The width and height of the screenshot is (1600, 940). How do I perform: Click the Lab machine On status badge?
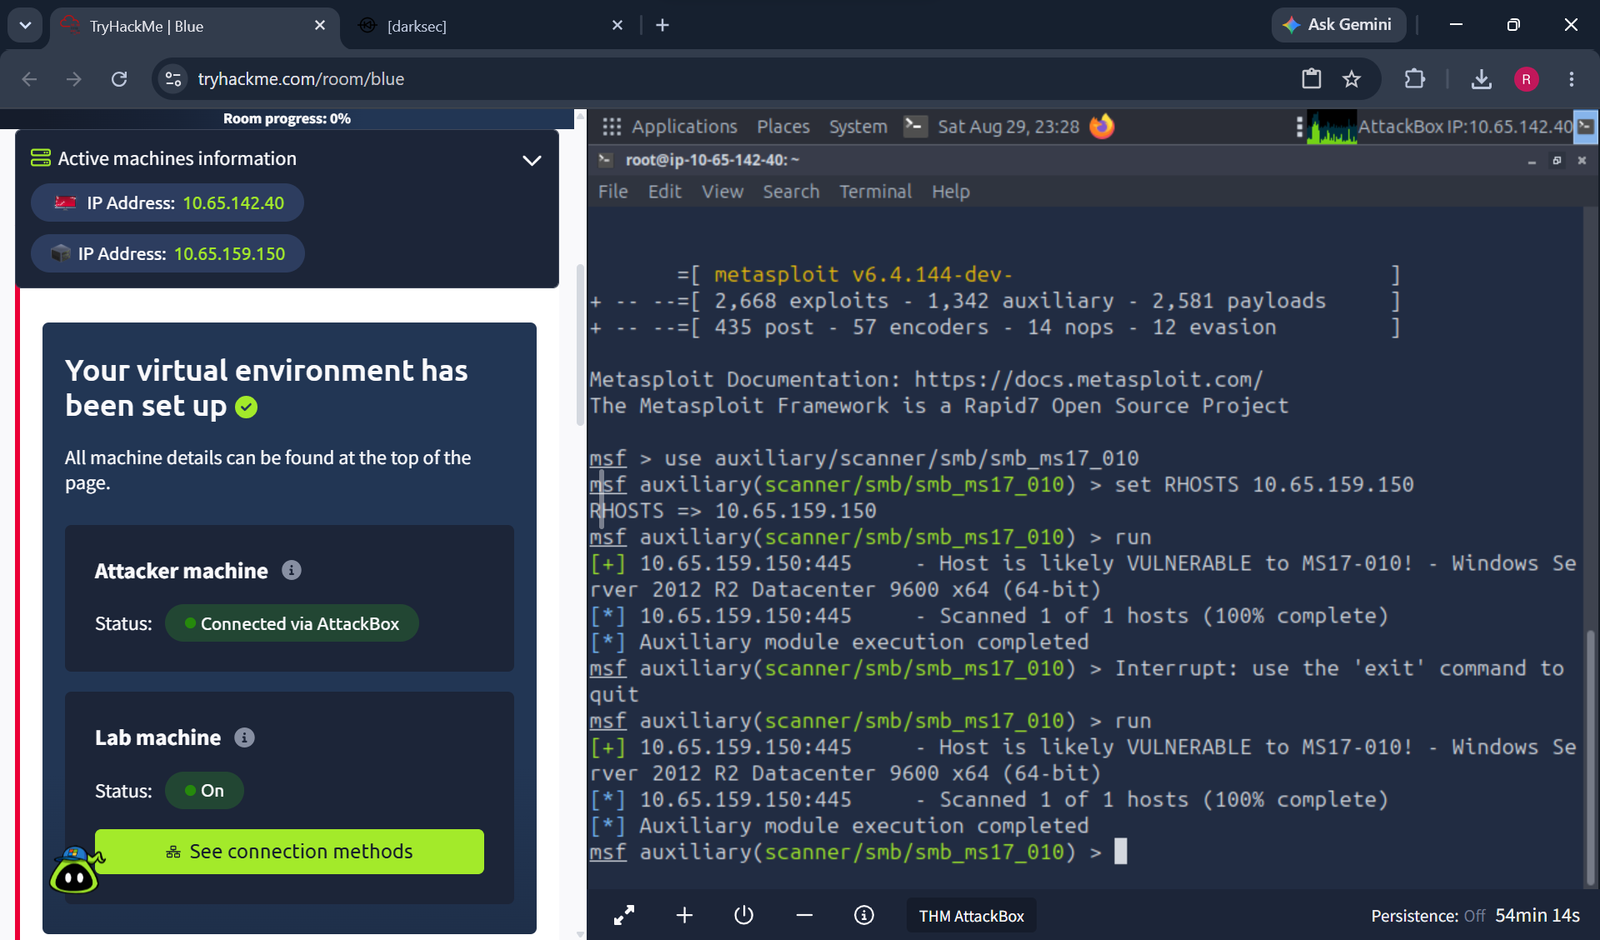[x=204, y=791]
